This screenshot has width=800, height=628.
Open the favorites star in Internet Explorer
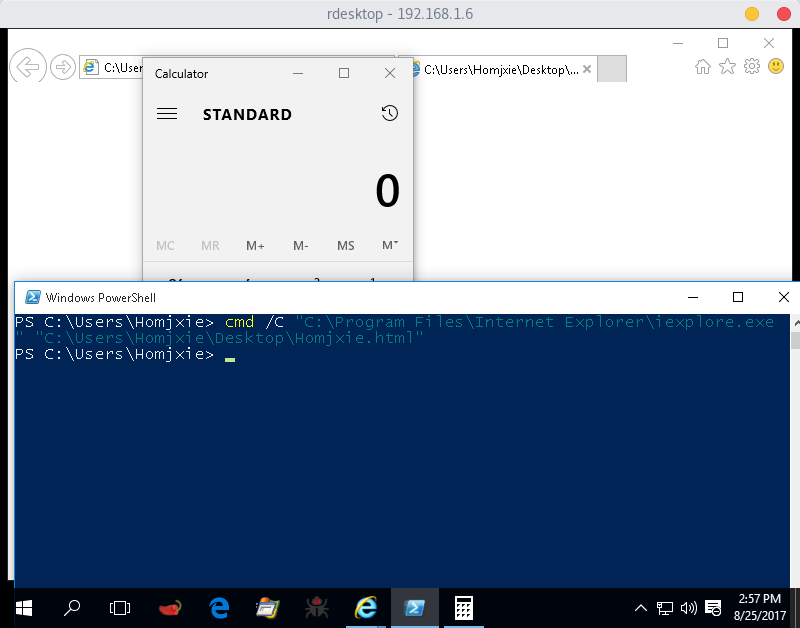[x=727, y=66]
